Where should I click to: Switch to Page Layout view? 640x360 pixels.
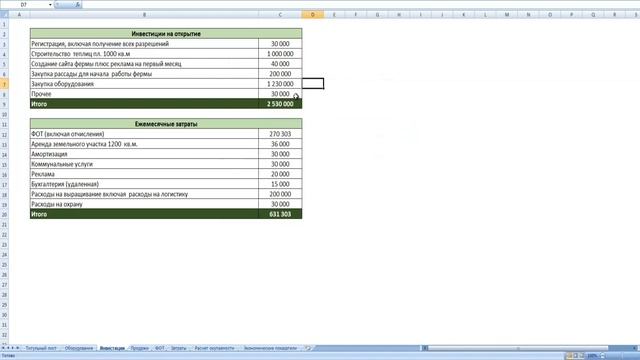pyautogui.click(x=576, y=356)
